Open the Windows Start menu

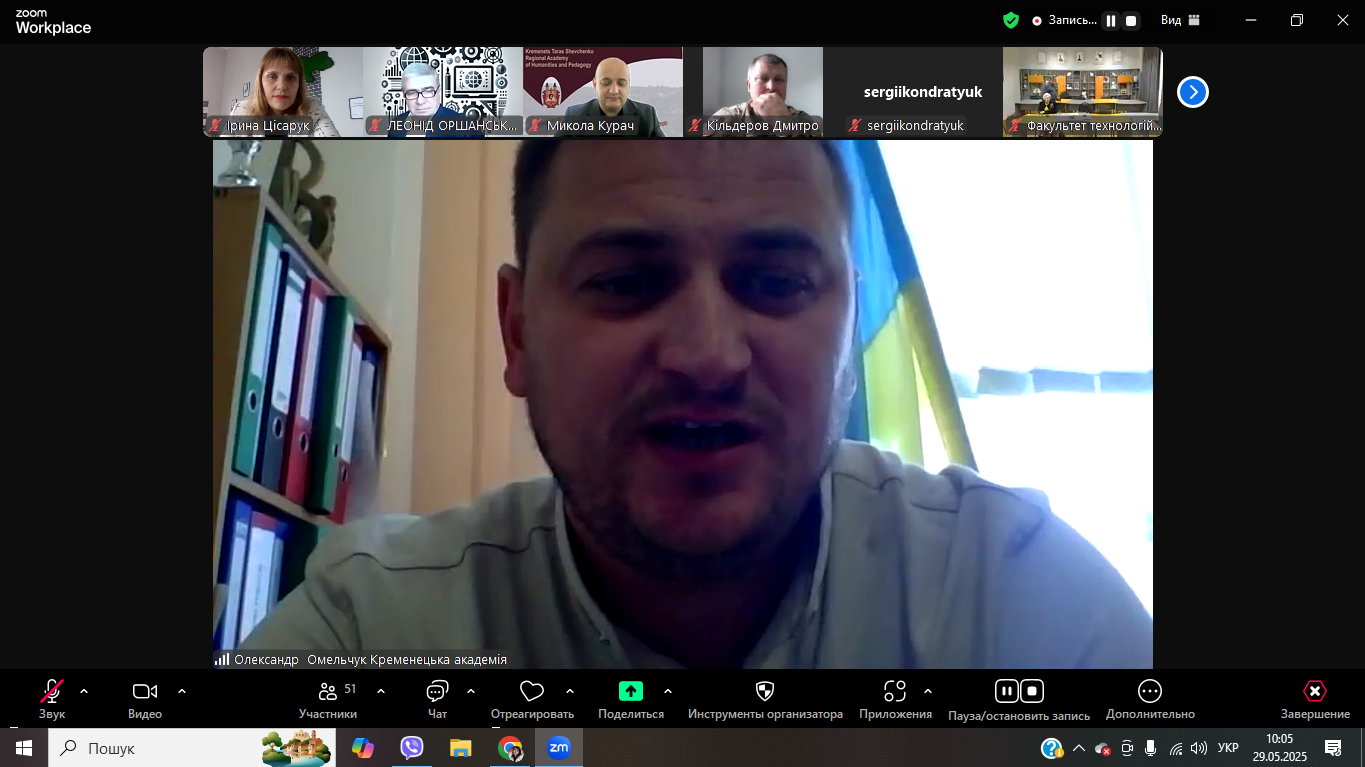coord(22,747)
